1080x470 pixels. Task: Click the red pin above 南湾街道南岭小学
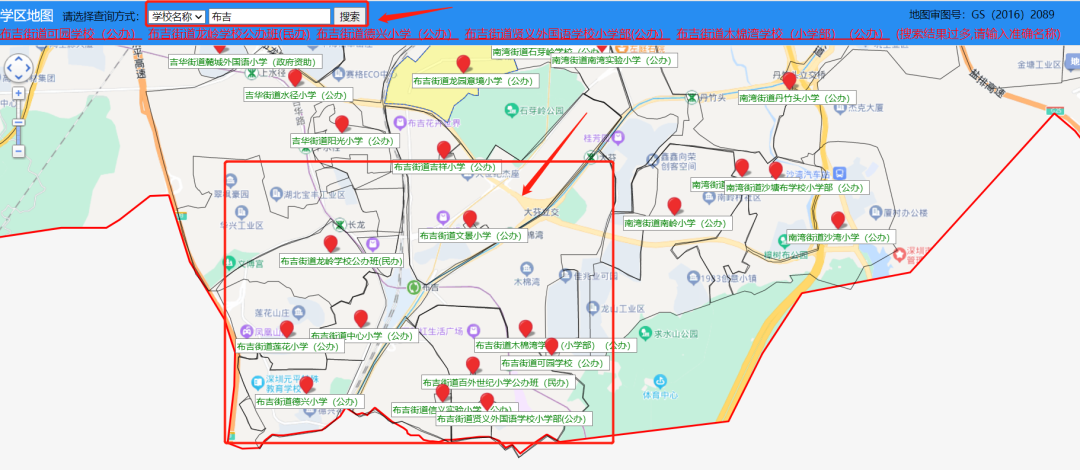click(x=674, y=206)
